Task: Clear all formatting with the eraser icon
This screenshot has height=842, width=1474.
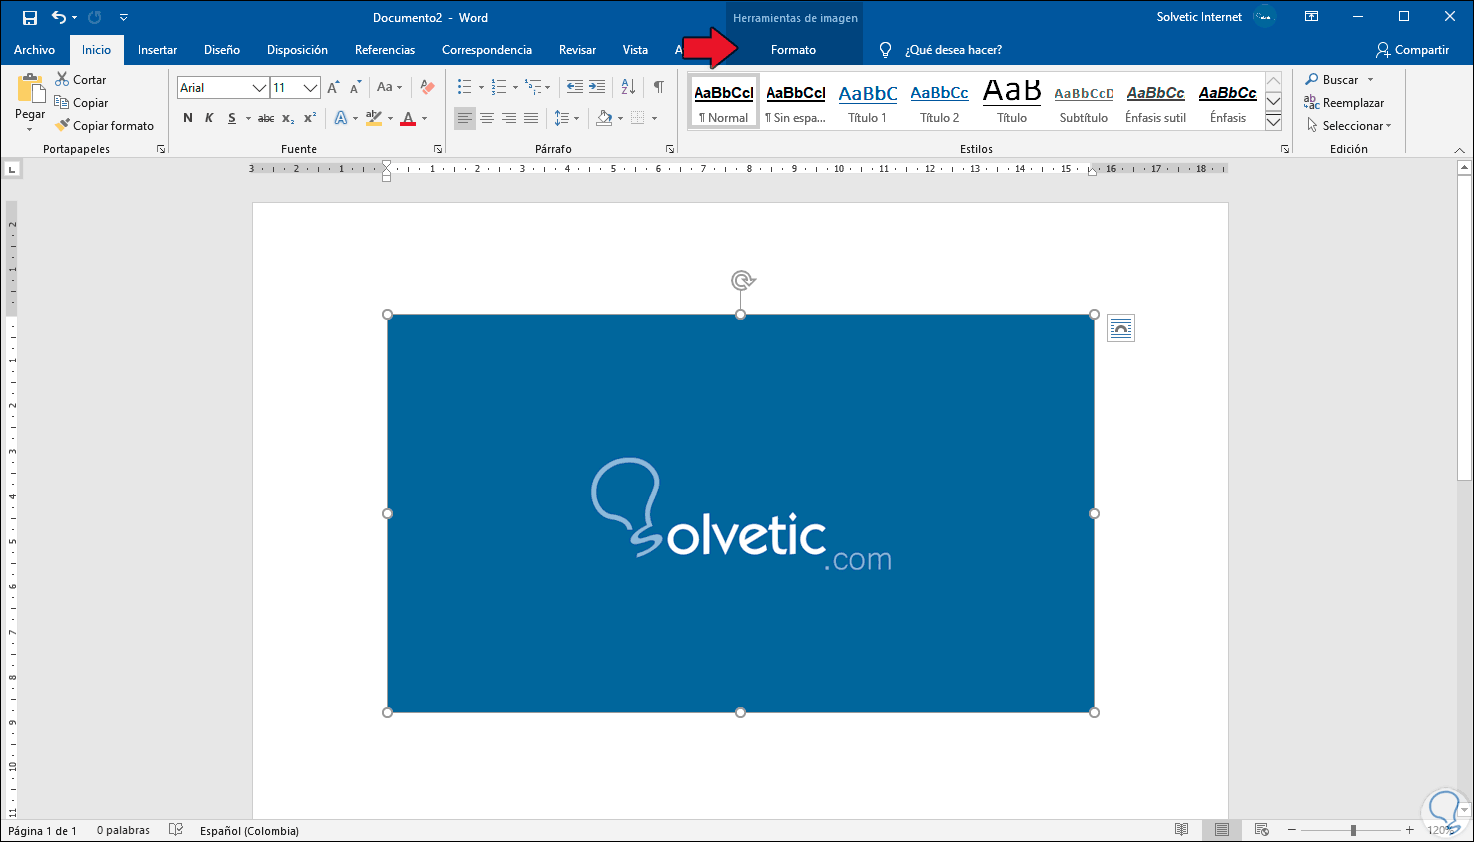Action: (427, 88)
